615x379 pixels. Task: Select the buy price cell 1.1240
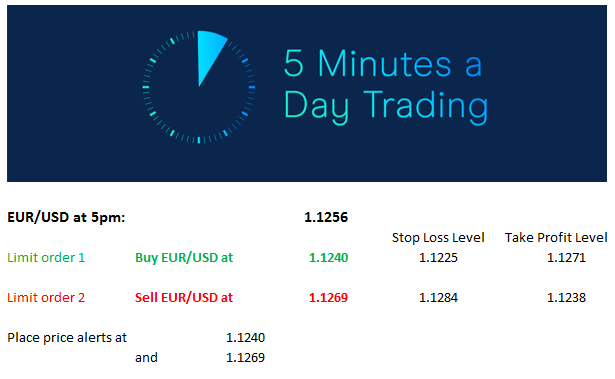pyautogui.click(x=328, y=257)
